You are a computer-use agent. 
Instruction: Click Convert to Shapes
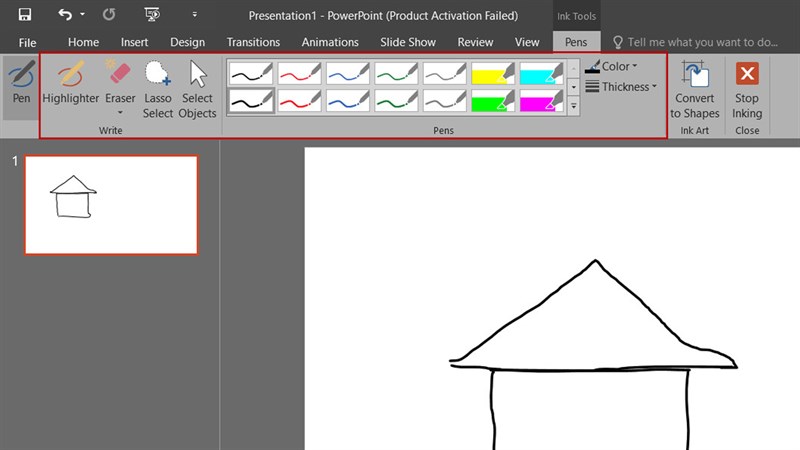(694, 90)
